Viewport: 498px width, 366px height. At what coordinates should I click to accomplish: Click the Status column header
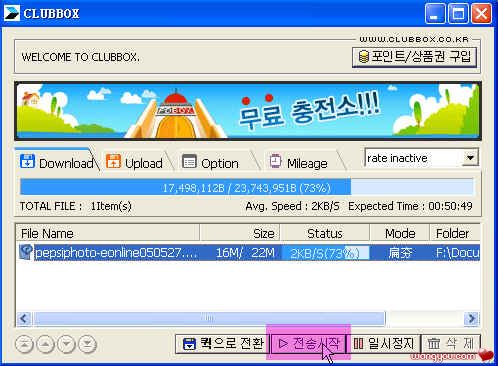coord(325,233)
